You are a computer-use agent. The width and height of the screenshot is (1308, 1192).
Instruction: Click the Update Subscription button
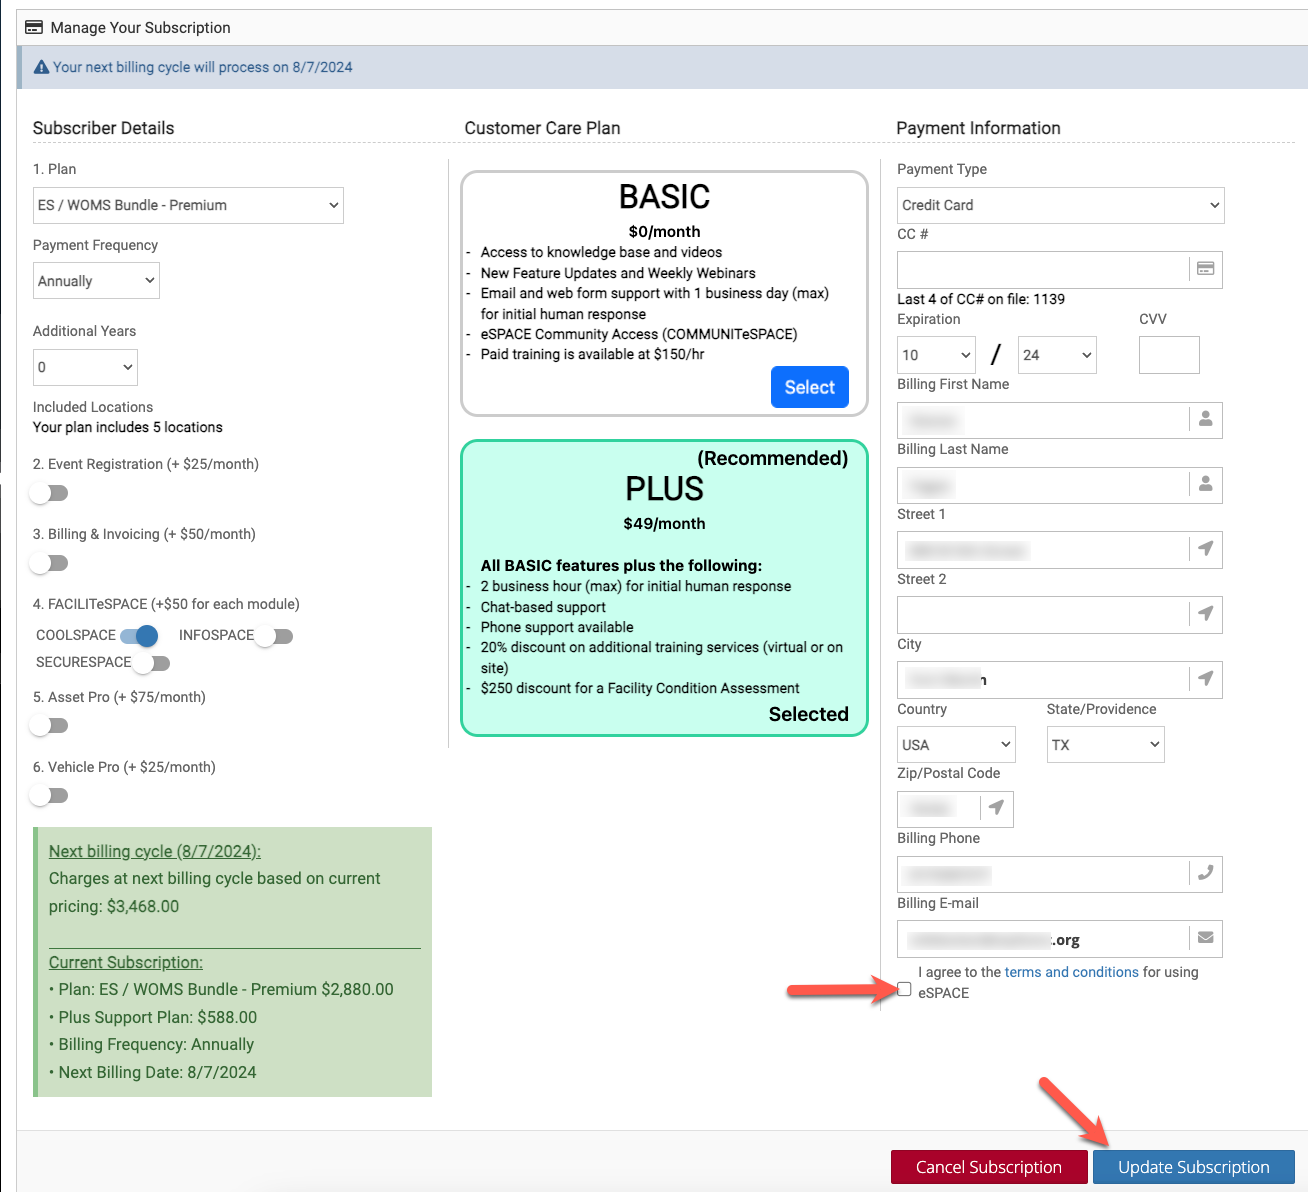click(1194, 1167)
